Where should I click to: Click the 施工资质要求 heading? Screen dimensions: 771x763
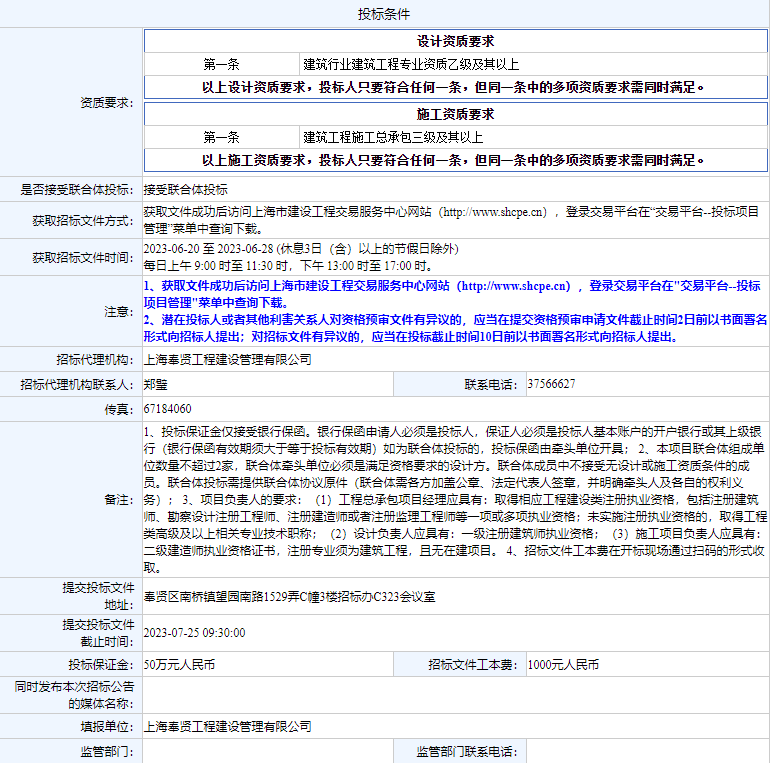click(x=455, y=114)
